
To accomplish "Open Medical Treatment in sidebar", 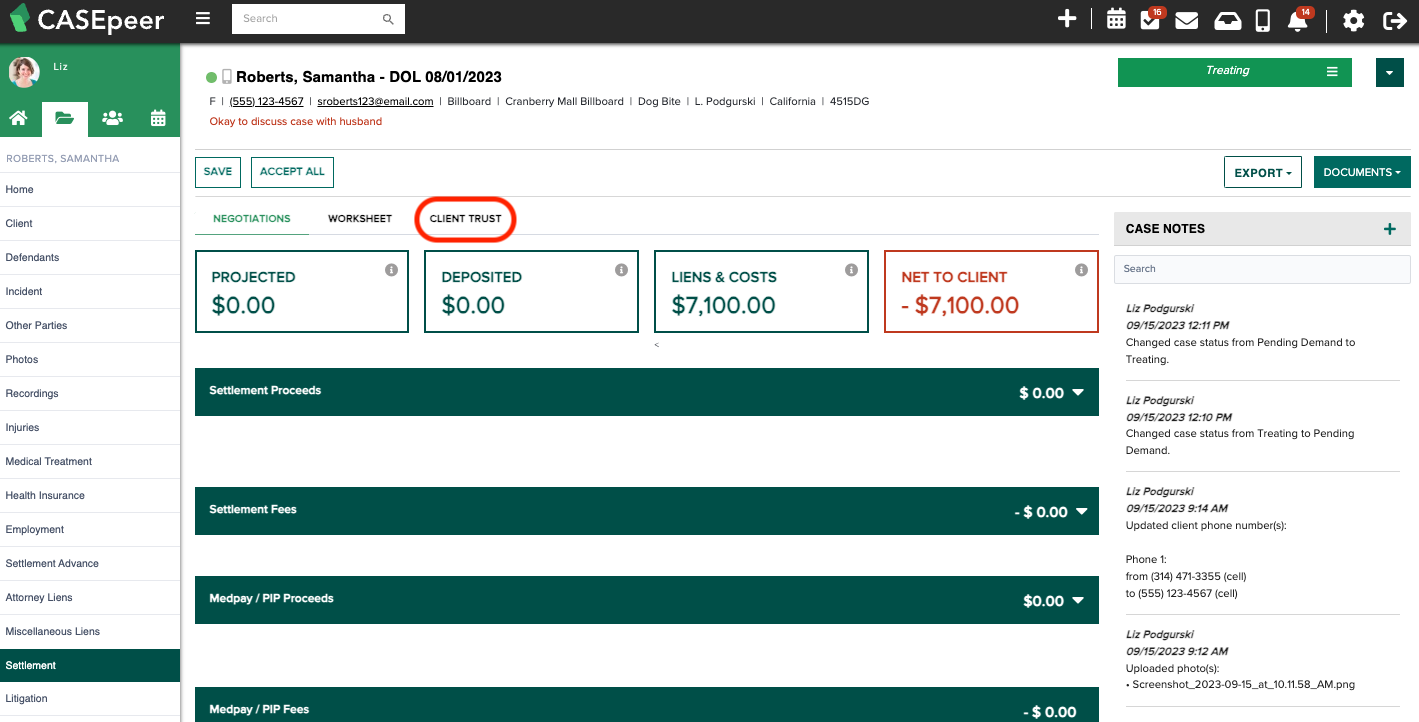I will coord(90,462).
